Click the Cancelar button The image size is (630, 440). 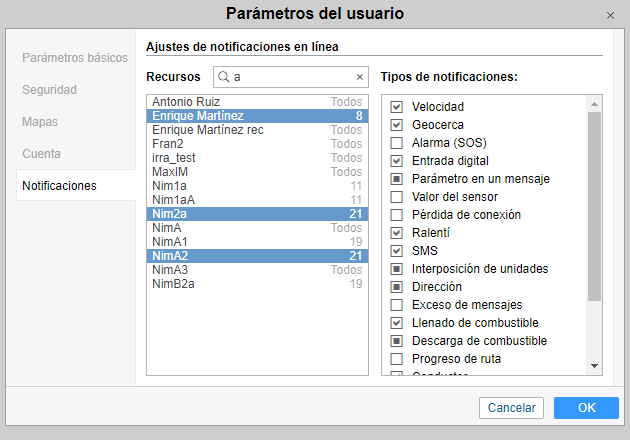(511, 407)
